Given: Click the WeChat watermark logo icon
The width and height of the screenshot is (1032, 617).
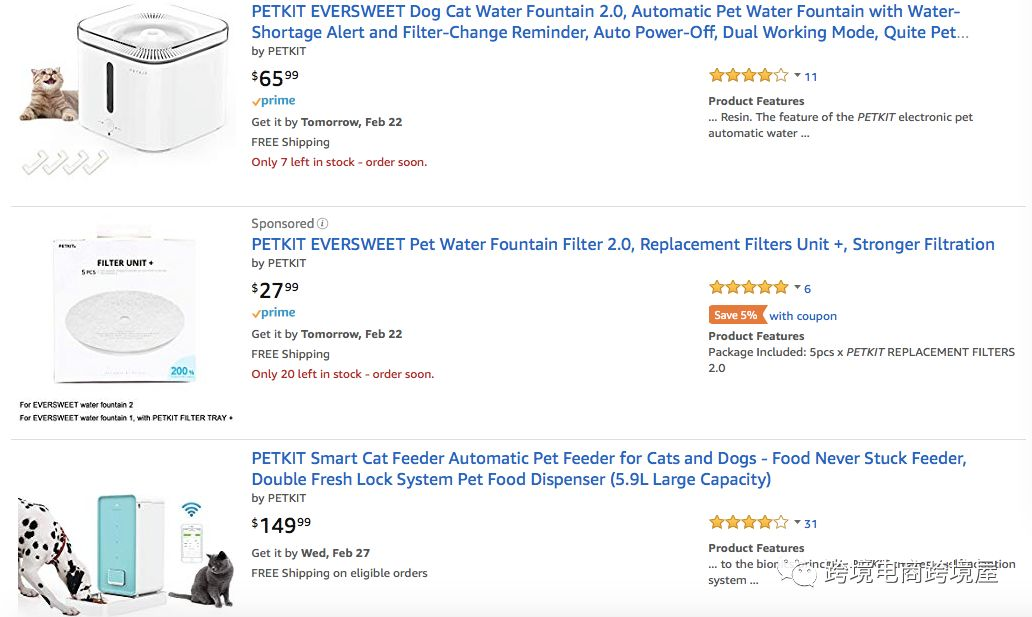Looking at the screenshot, I should pyautogui.click(x=797, y=572).
